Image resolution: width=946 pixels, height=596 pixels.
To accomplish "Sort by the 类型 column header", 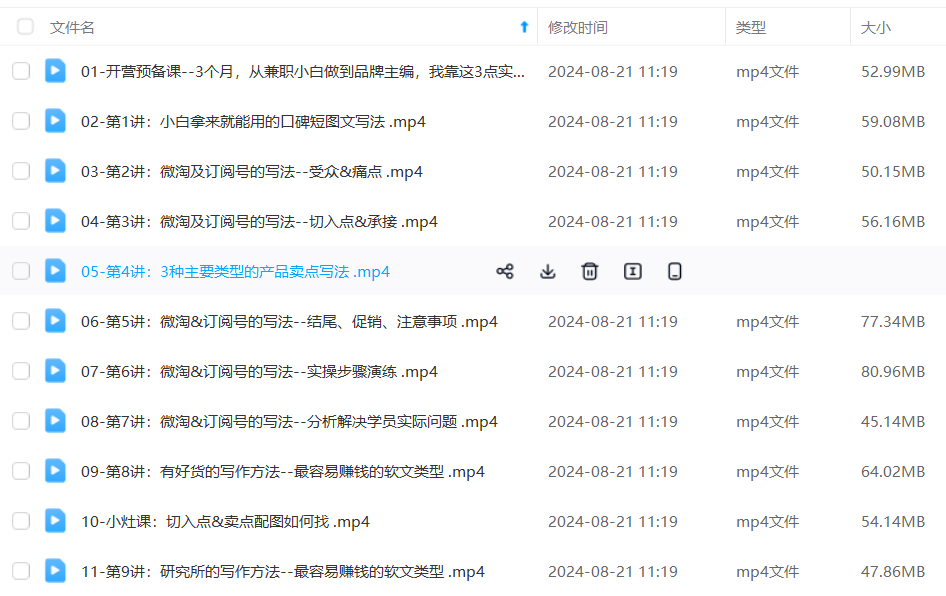I will pos(751,28).
